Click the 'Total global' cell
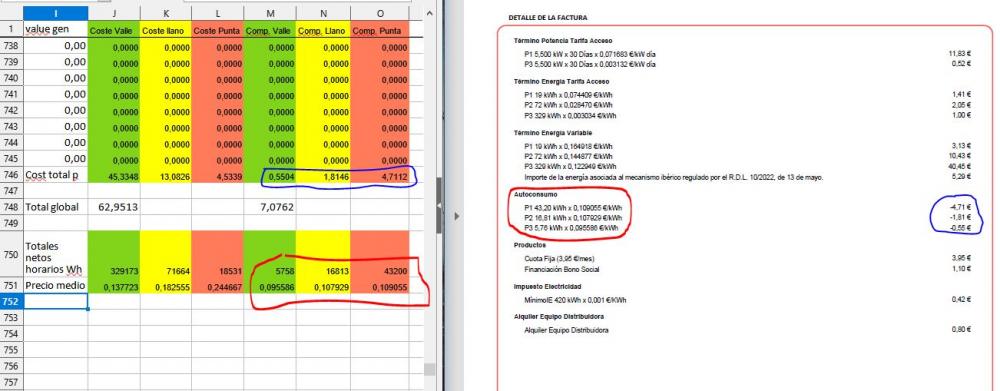The height and width of the screenshot is (391, 1000). [55, 207]
